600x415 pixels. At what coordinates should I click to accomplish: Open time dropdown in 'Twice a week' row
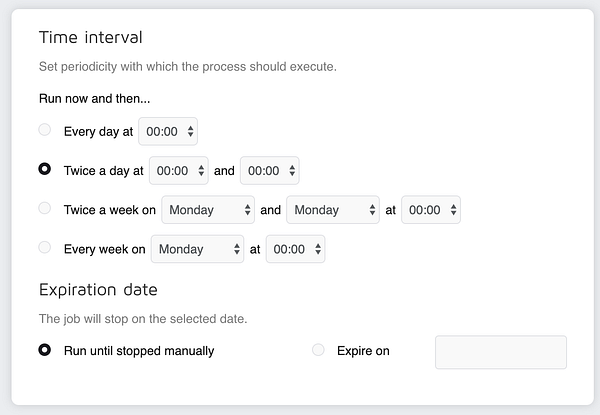tap(431, 210)
